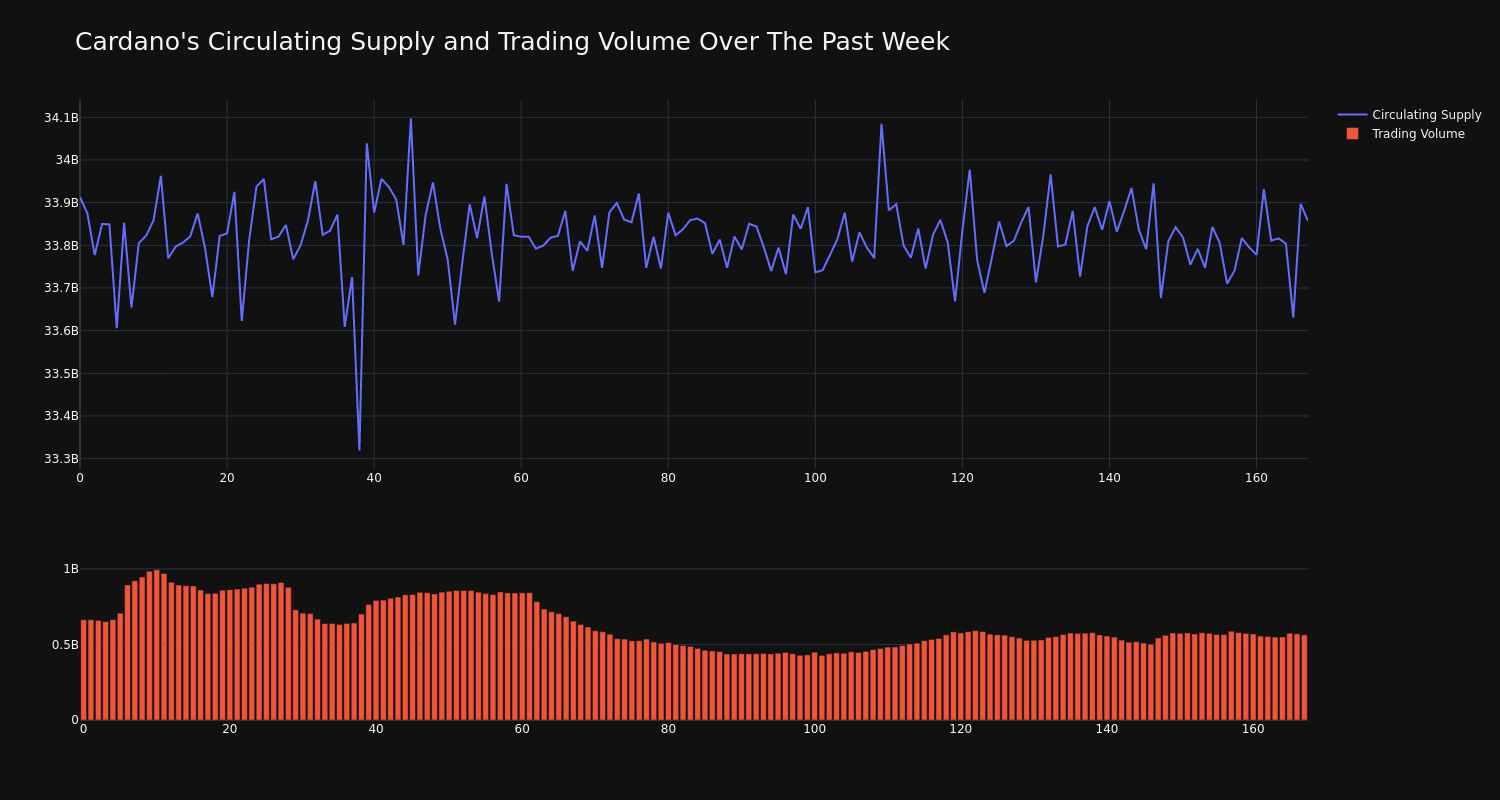1500x800 pixels.
Task: Click the 140 x-axis tick on supply chart
Action: [1109, 478]
